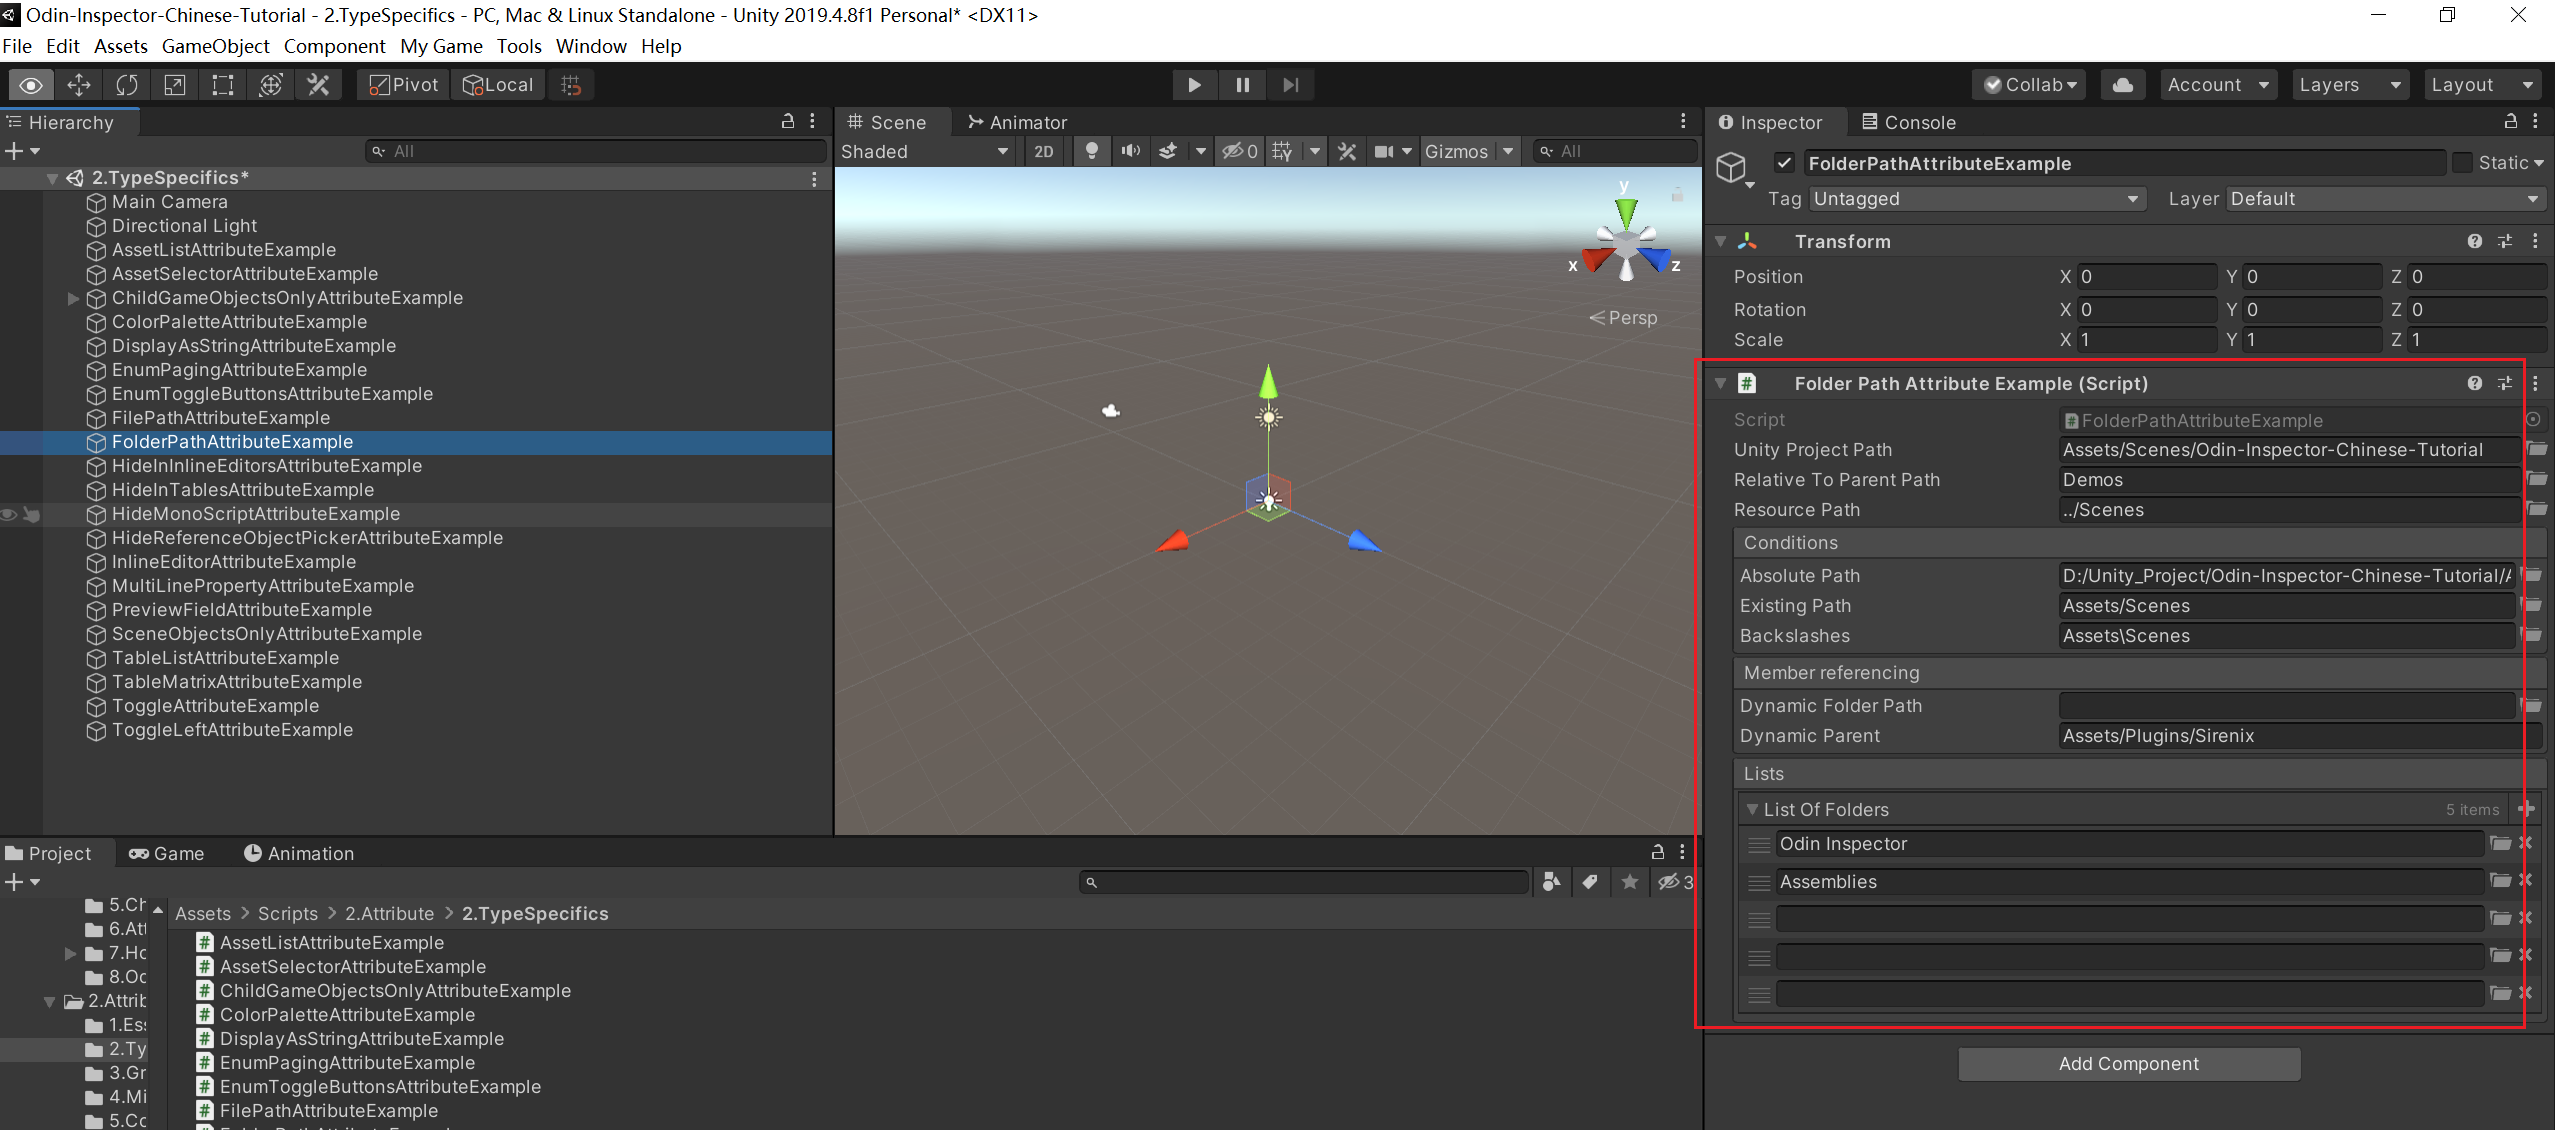This screenshot has width=2555, height=1130.
Task: Select Main Camera in hierarchy
Action: tap(170, 202)
